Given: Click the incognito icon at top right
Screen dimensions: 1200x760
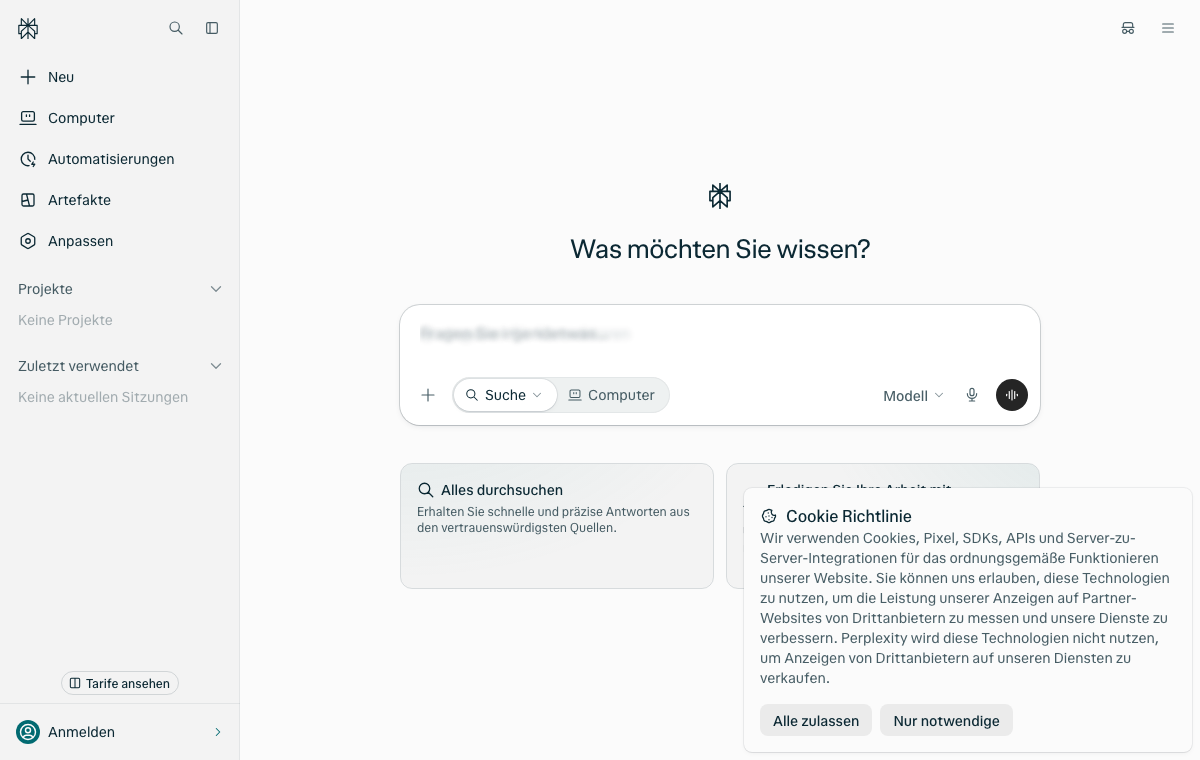Looking at the screenshot, I should [1128, 28].
